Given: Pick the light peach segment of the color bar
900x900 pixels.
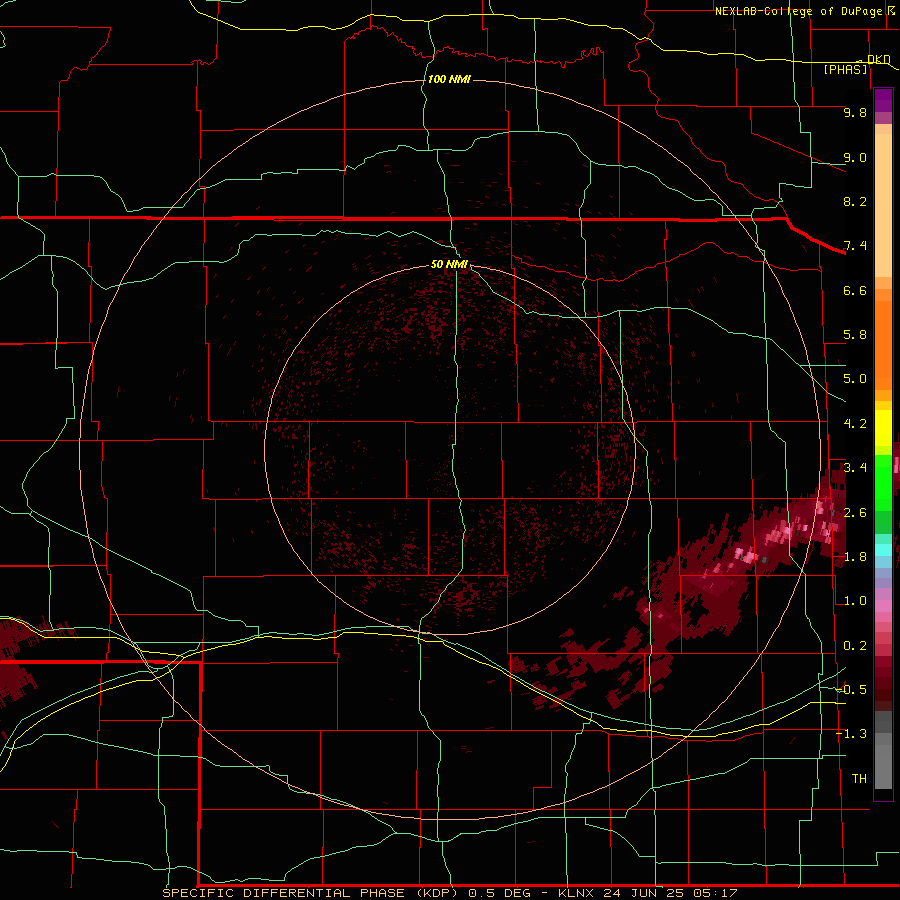Looking at the screenshot, I should point(883,204).
